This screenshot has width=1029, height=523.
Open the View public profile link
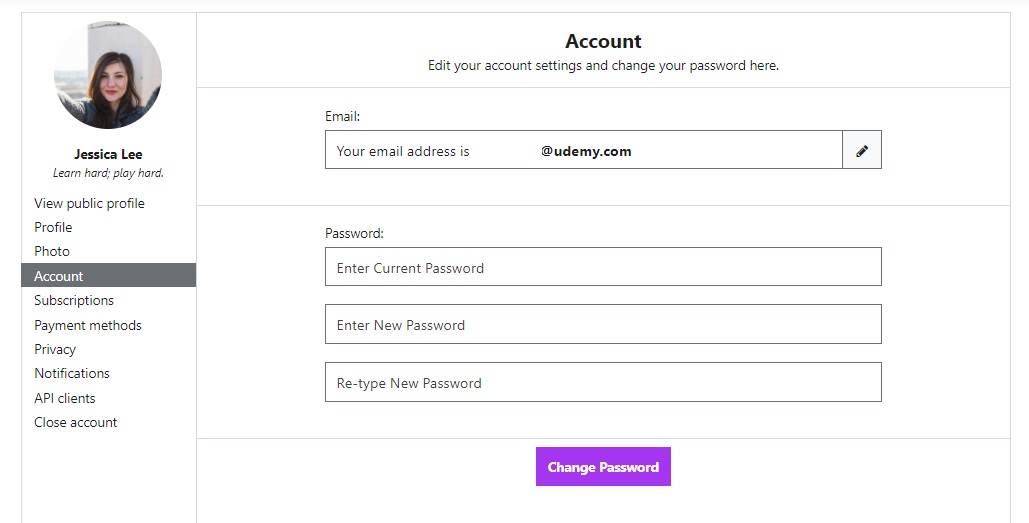coord(89,203)
